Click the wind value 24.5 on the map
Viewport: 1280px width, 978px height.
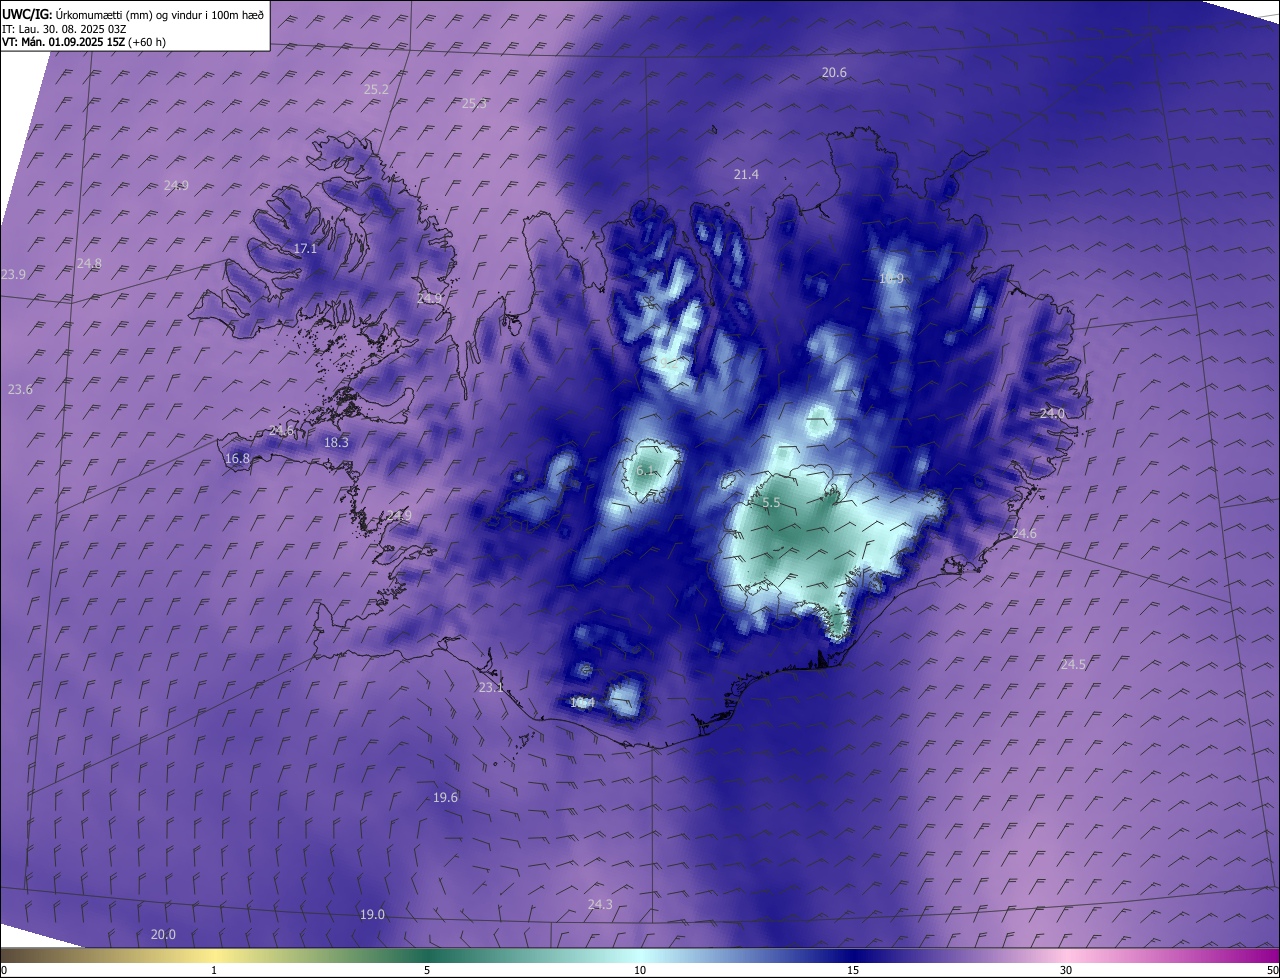[1073, 665]
